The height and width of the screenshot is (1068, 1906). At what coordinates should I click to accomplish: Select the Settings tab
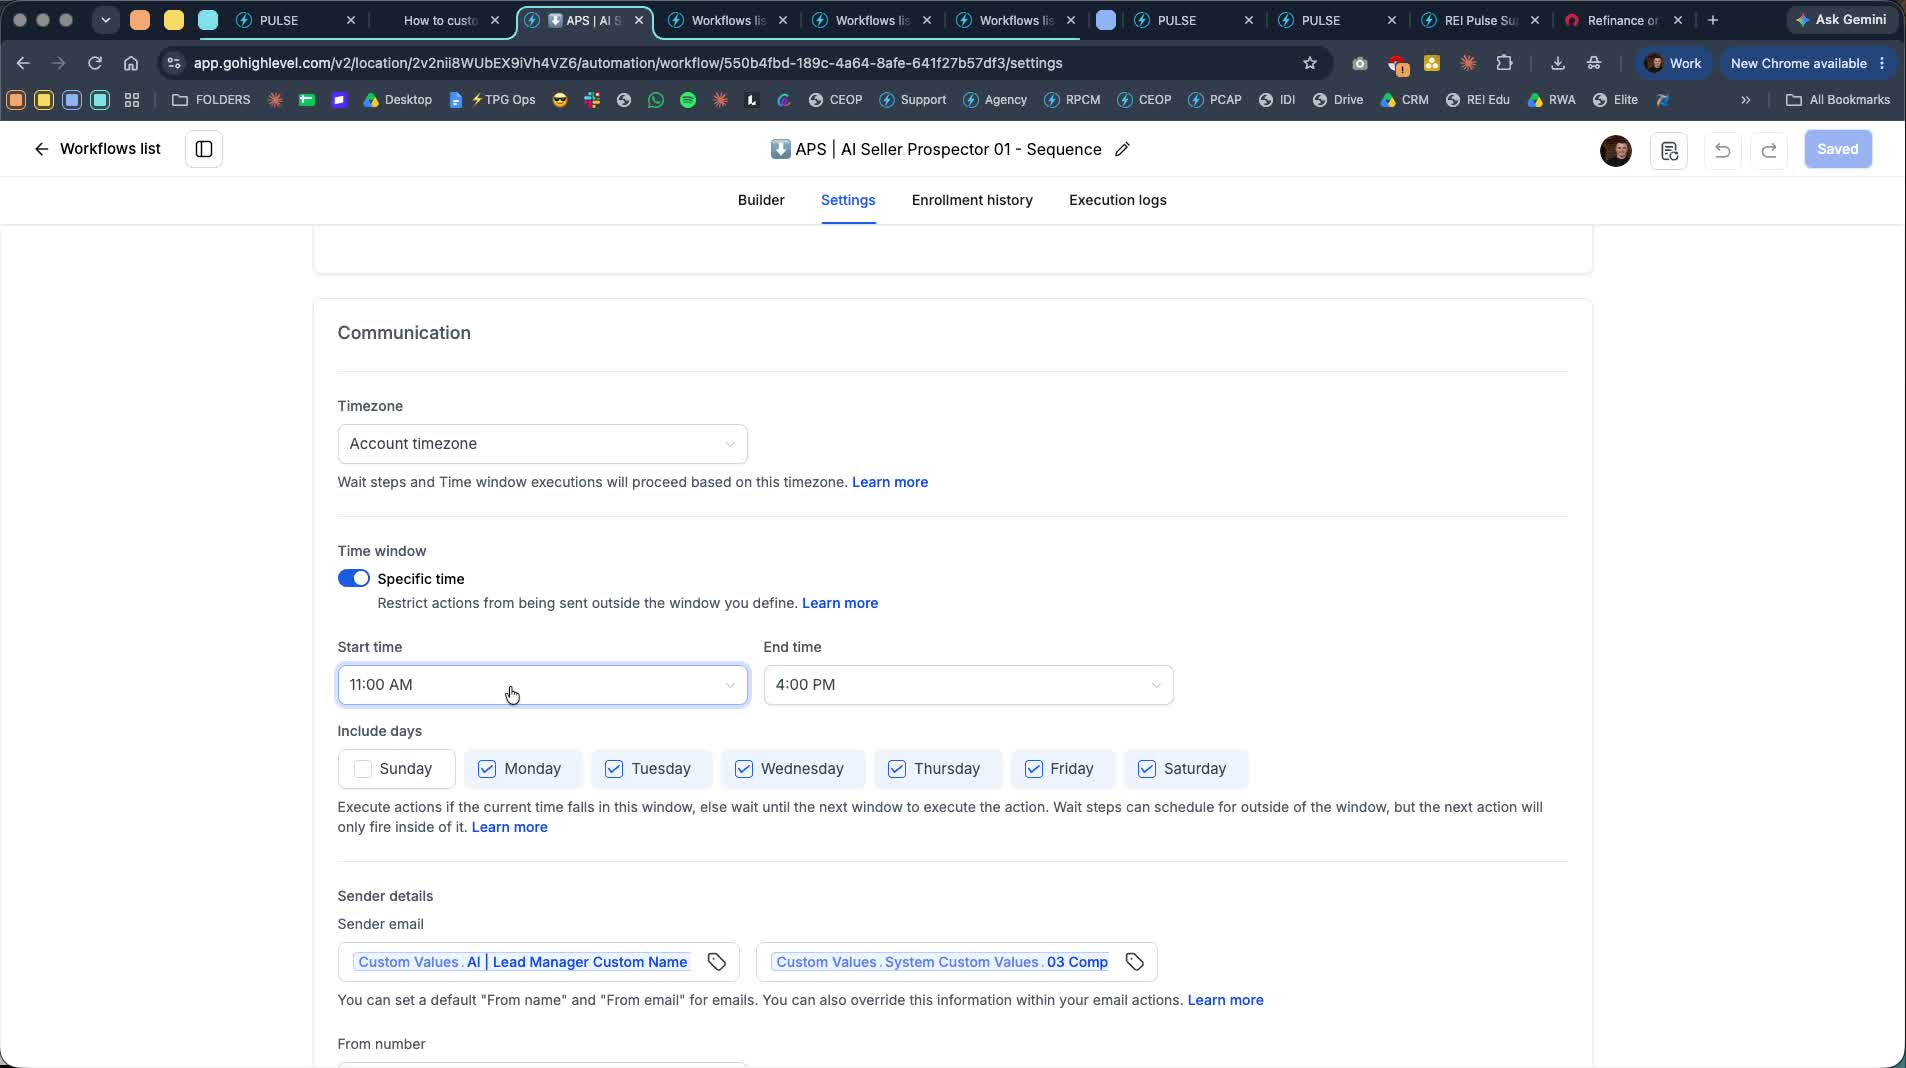tap(848, 200)
